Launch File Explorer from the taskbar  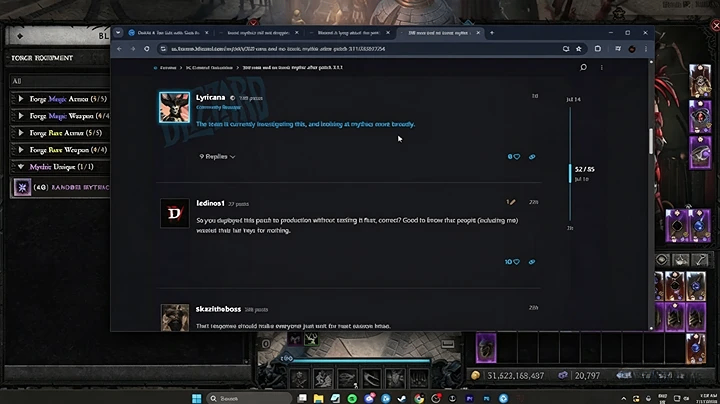point(318,398)
